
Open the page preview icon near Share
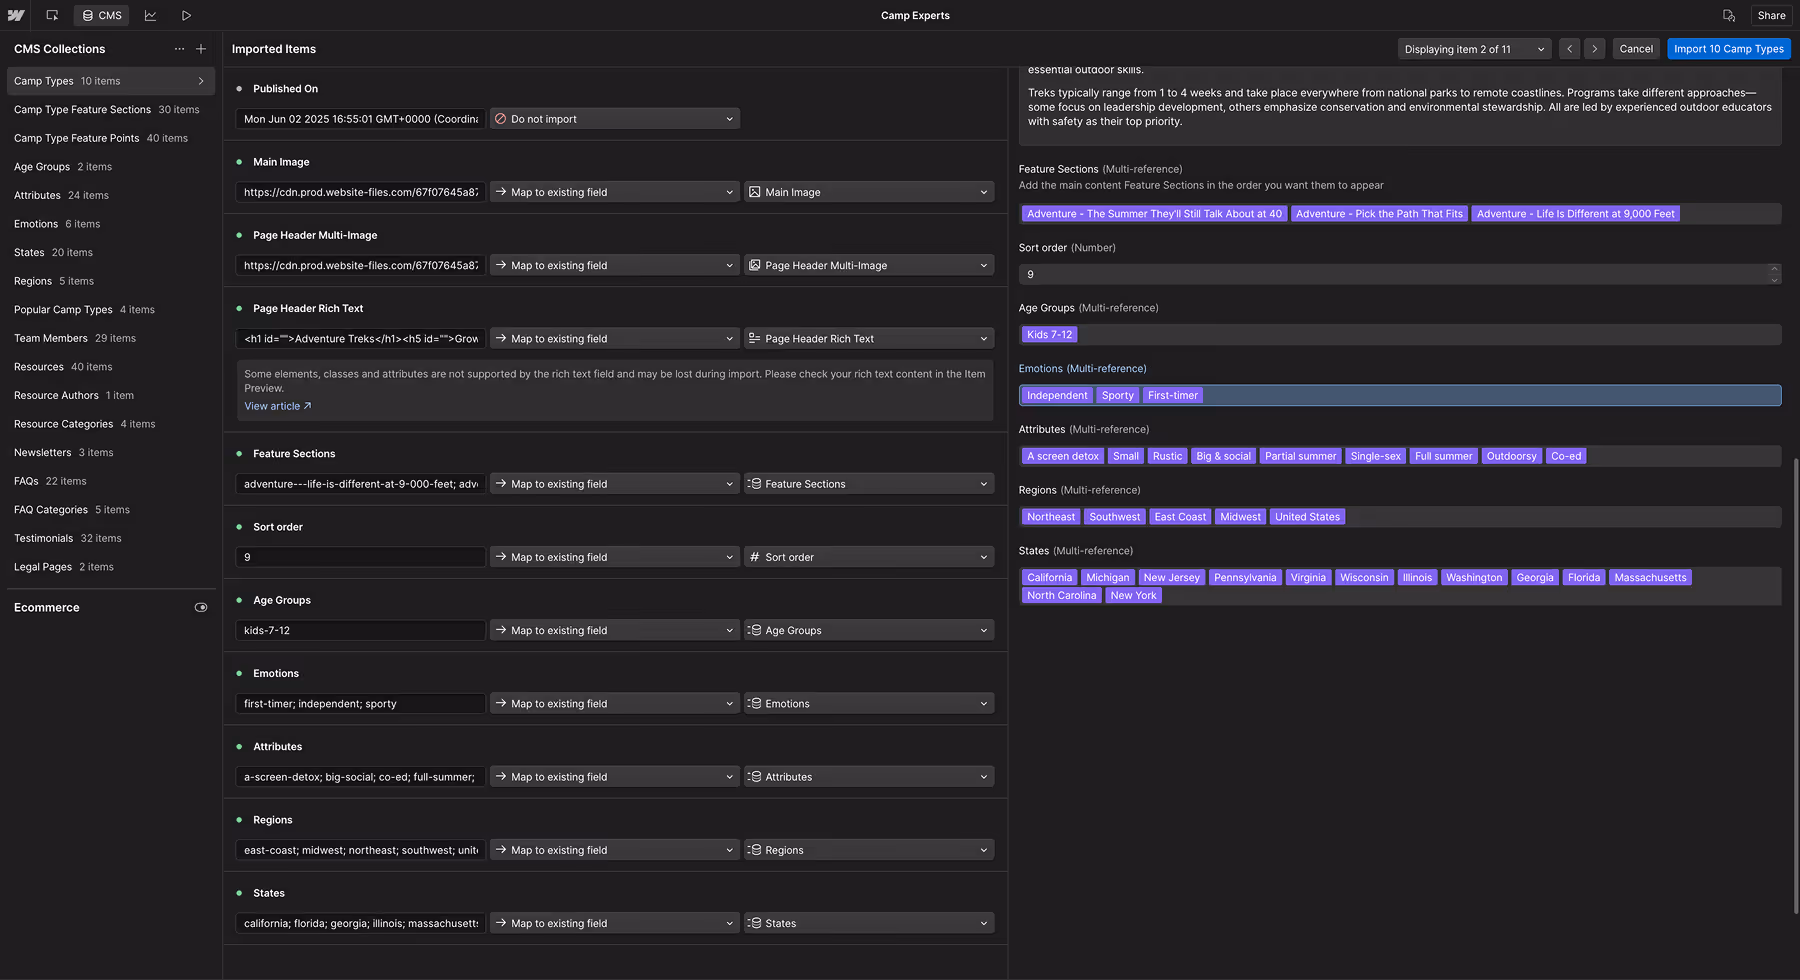[x=1729, y=15]
